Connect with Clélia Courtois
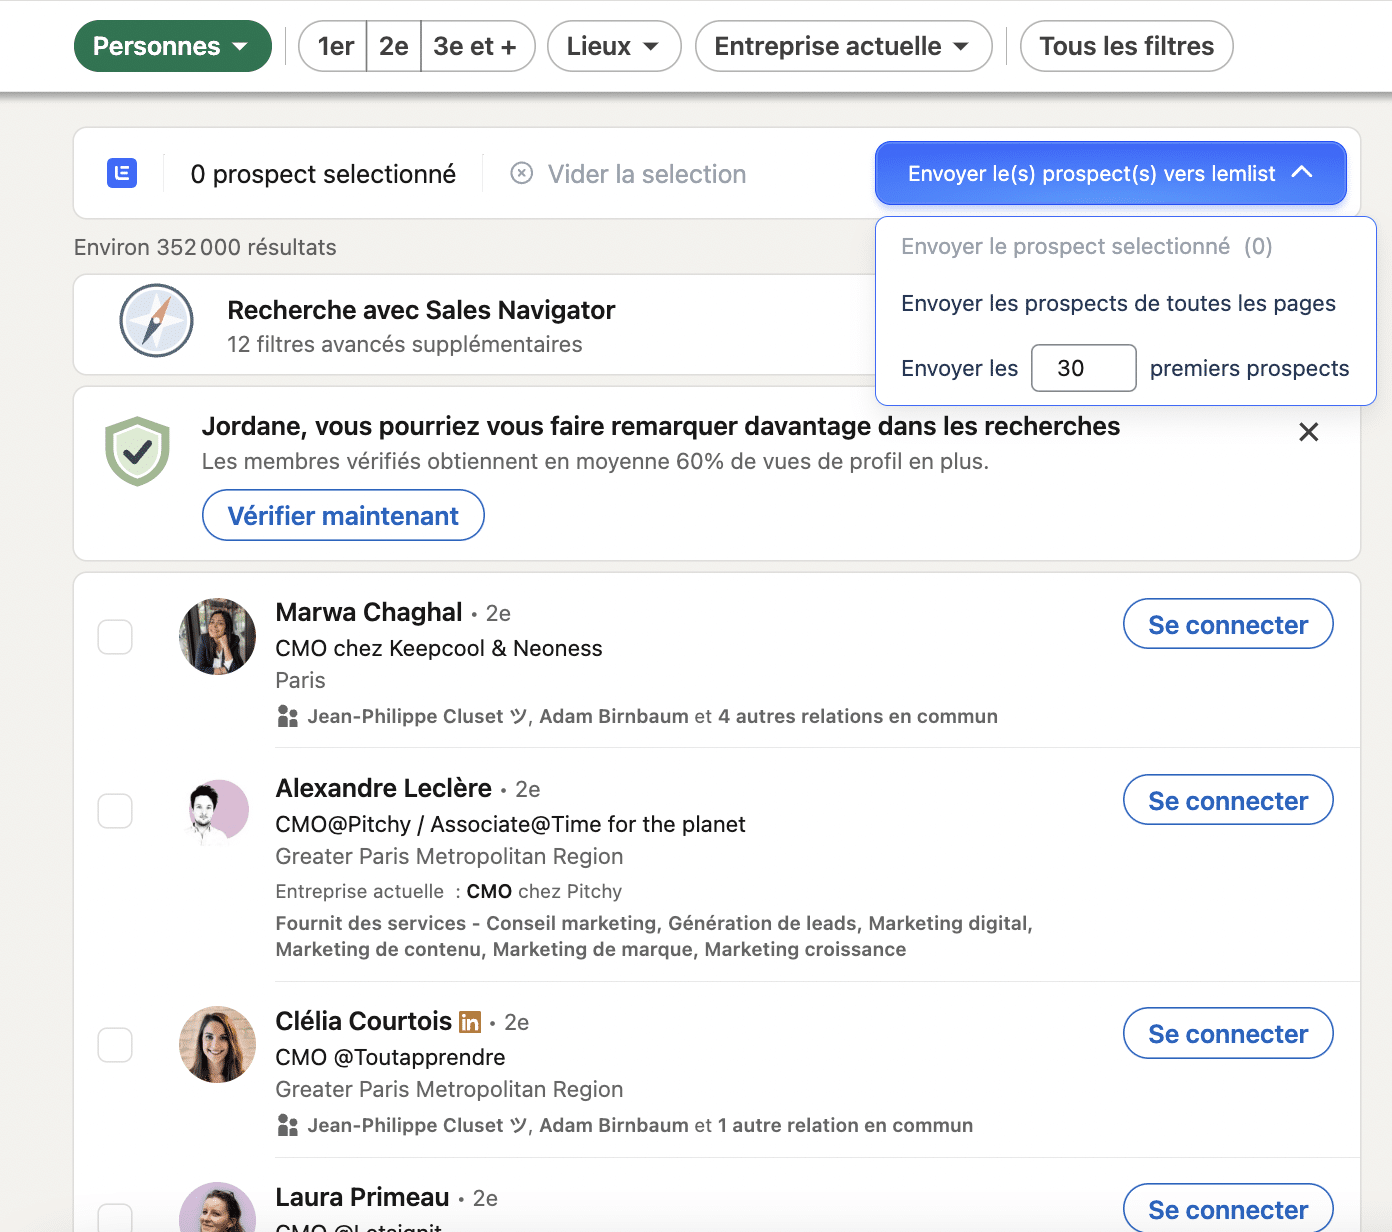 click(1228, 1033)
